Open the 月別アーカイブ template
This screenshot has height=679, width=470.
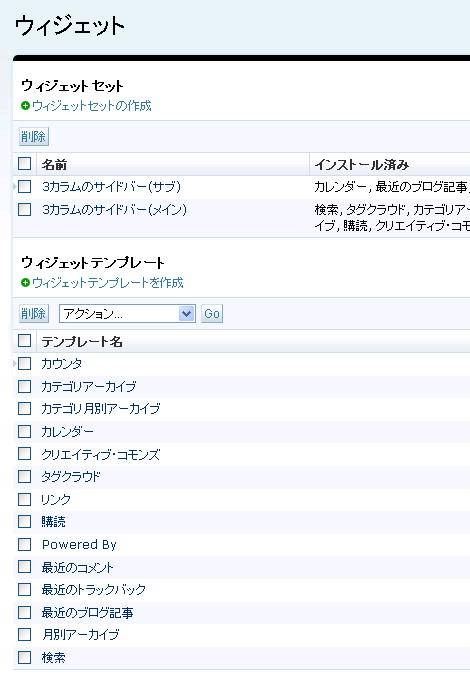tap(81, 635)
